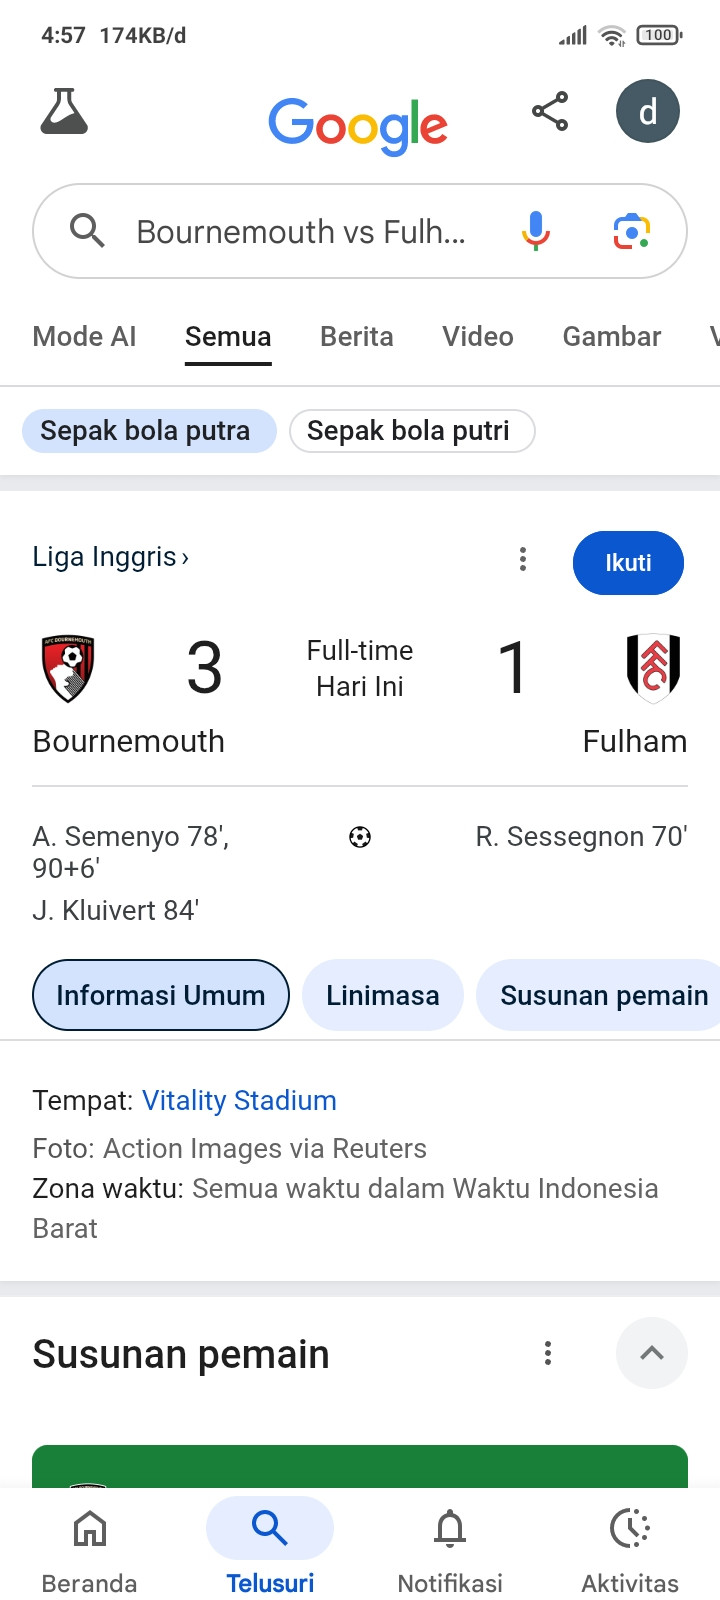Open Search Labs flask icon
The height and width of the screenshot is (1600, 720).
64,111
